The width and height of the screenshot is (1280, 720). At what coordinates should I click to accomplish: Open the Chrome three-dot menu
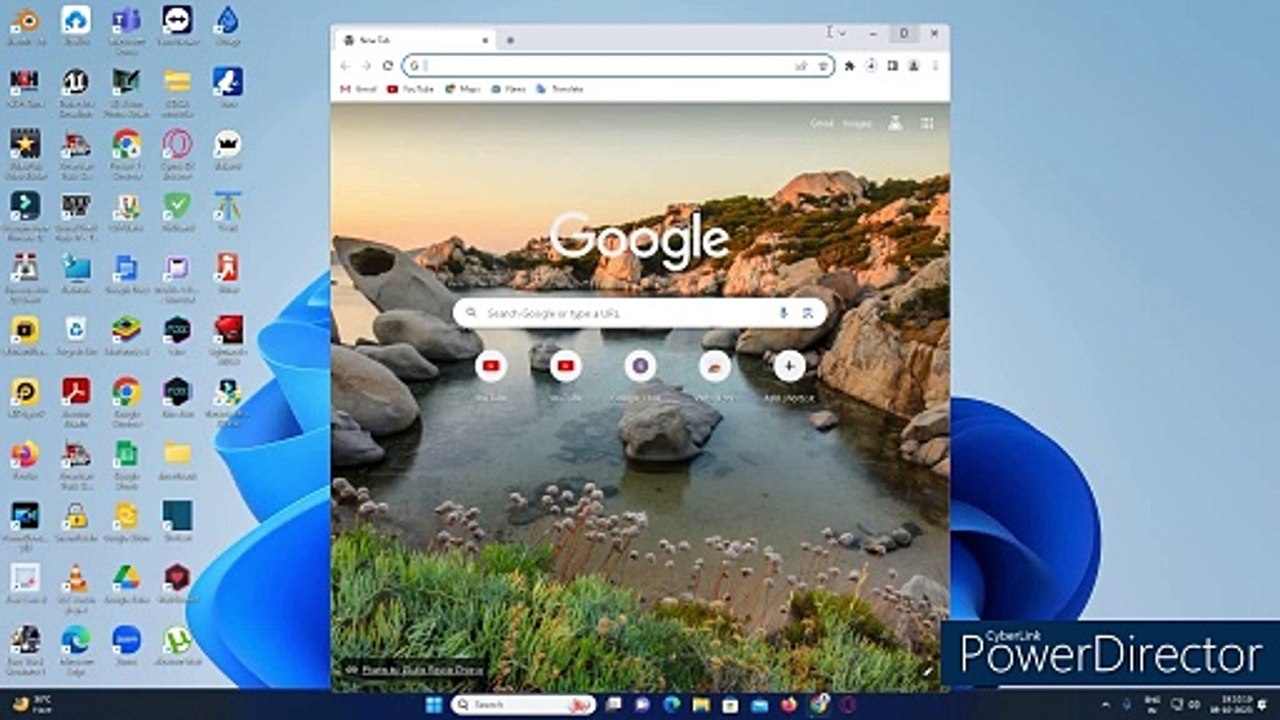pyautogui.click(x=935, y=66)
